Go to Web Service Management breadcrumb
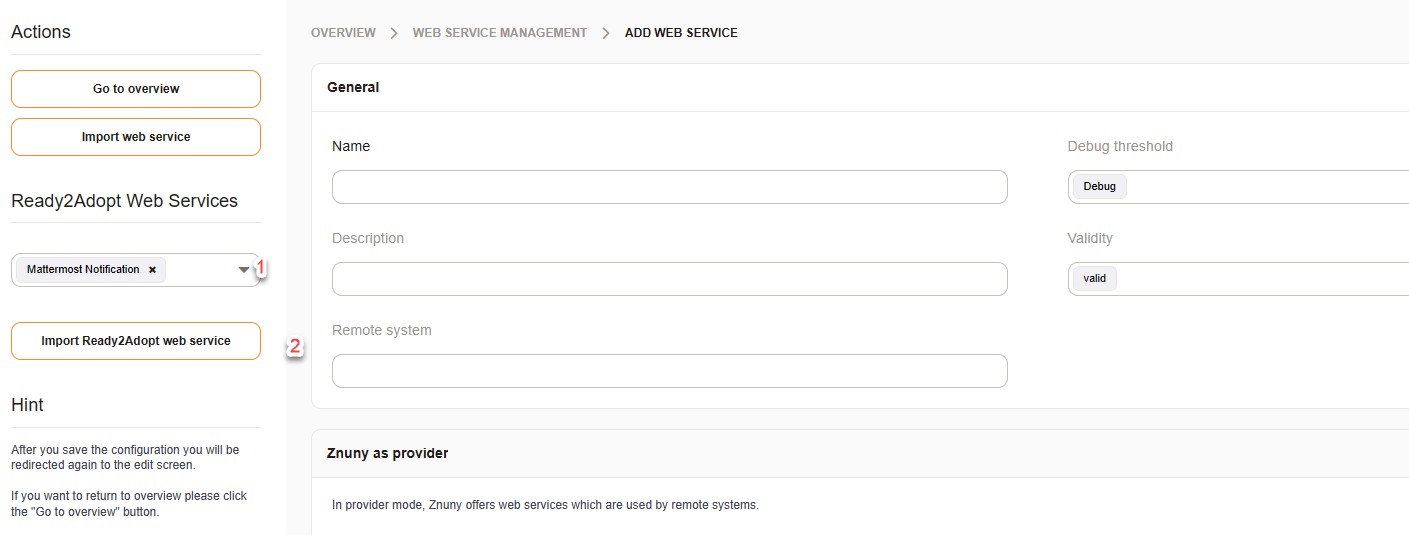1409x535 pixels. [500, 33]
